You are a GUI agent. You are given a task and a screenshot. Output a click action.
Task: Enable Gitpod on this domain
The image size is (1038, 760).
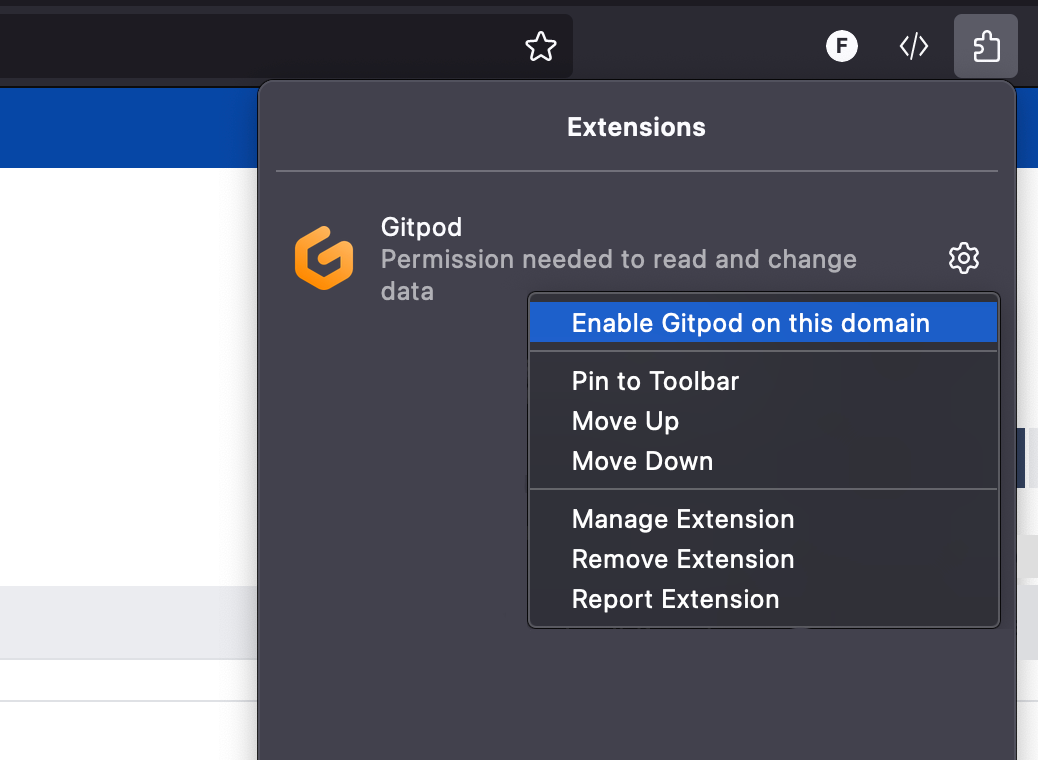pos(750,322)
